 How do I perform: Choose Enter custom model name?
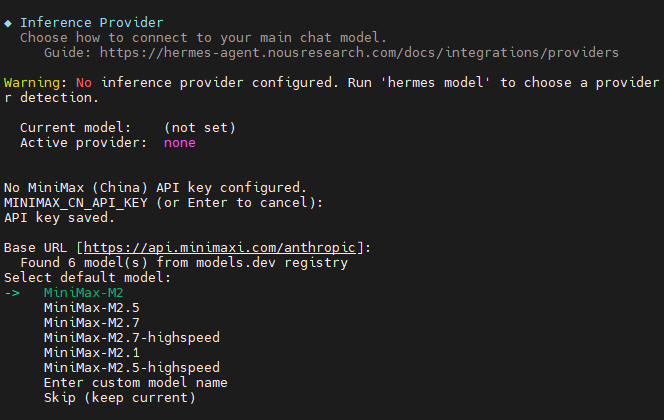136,383
